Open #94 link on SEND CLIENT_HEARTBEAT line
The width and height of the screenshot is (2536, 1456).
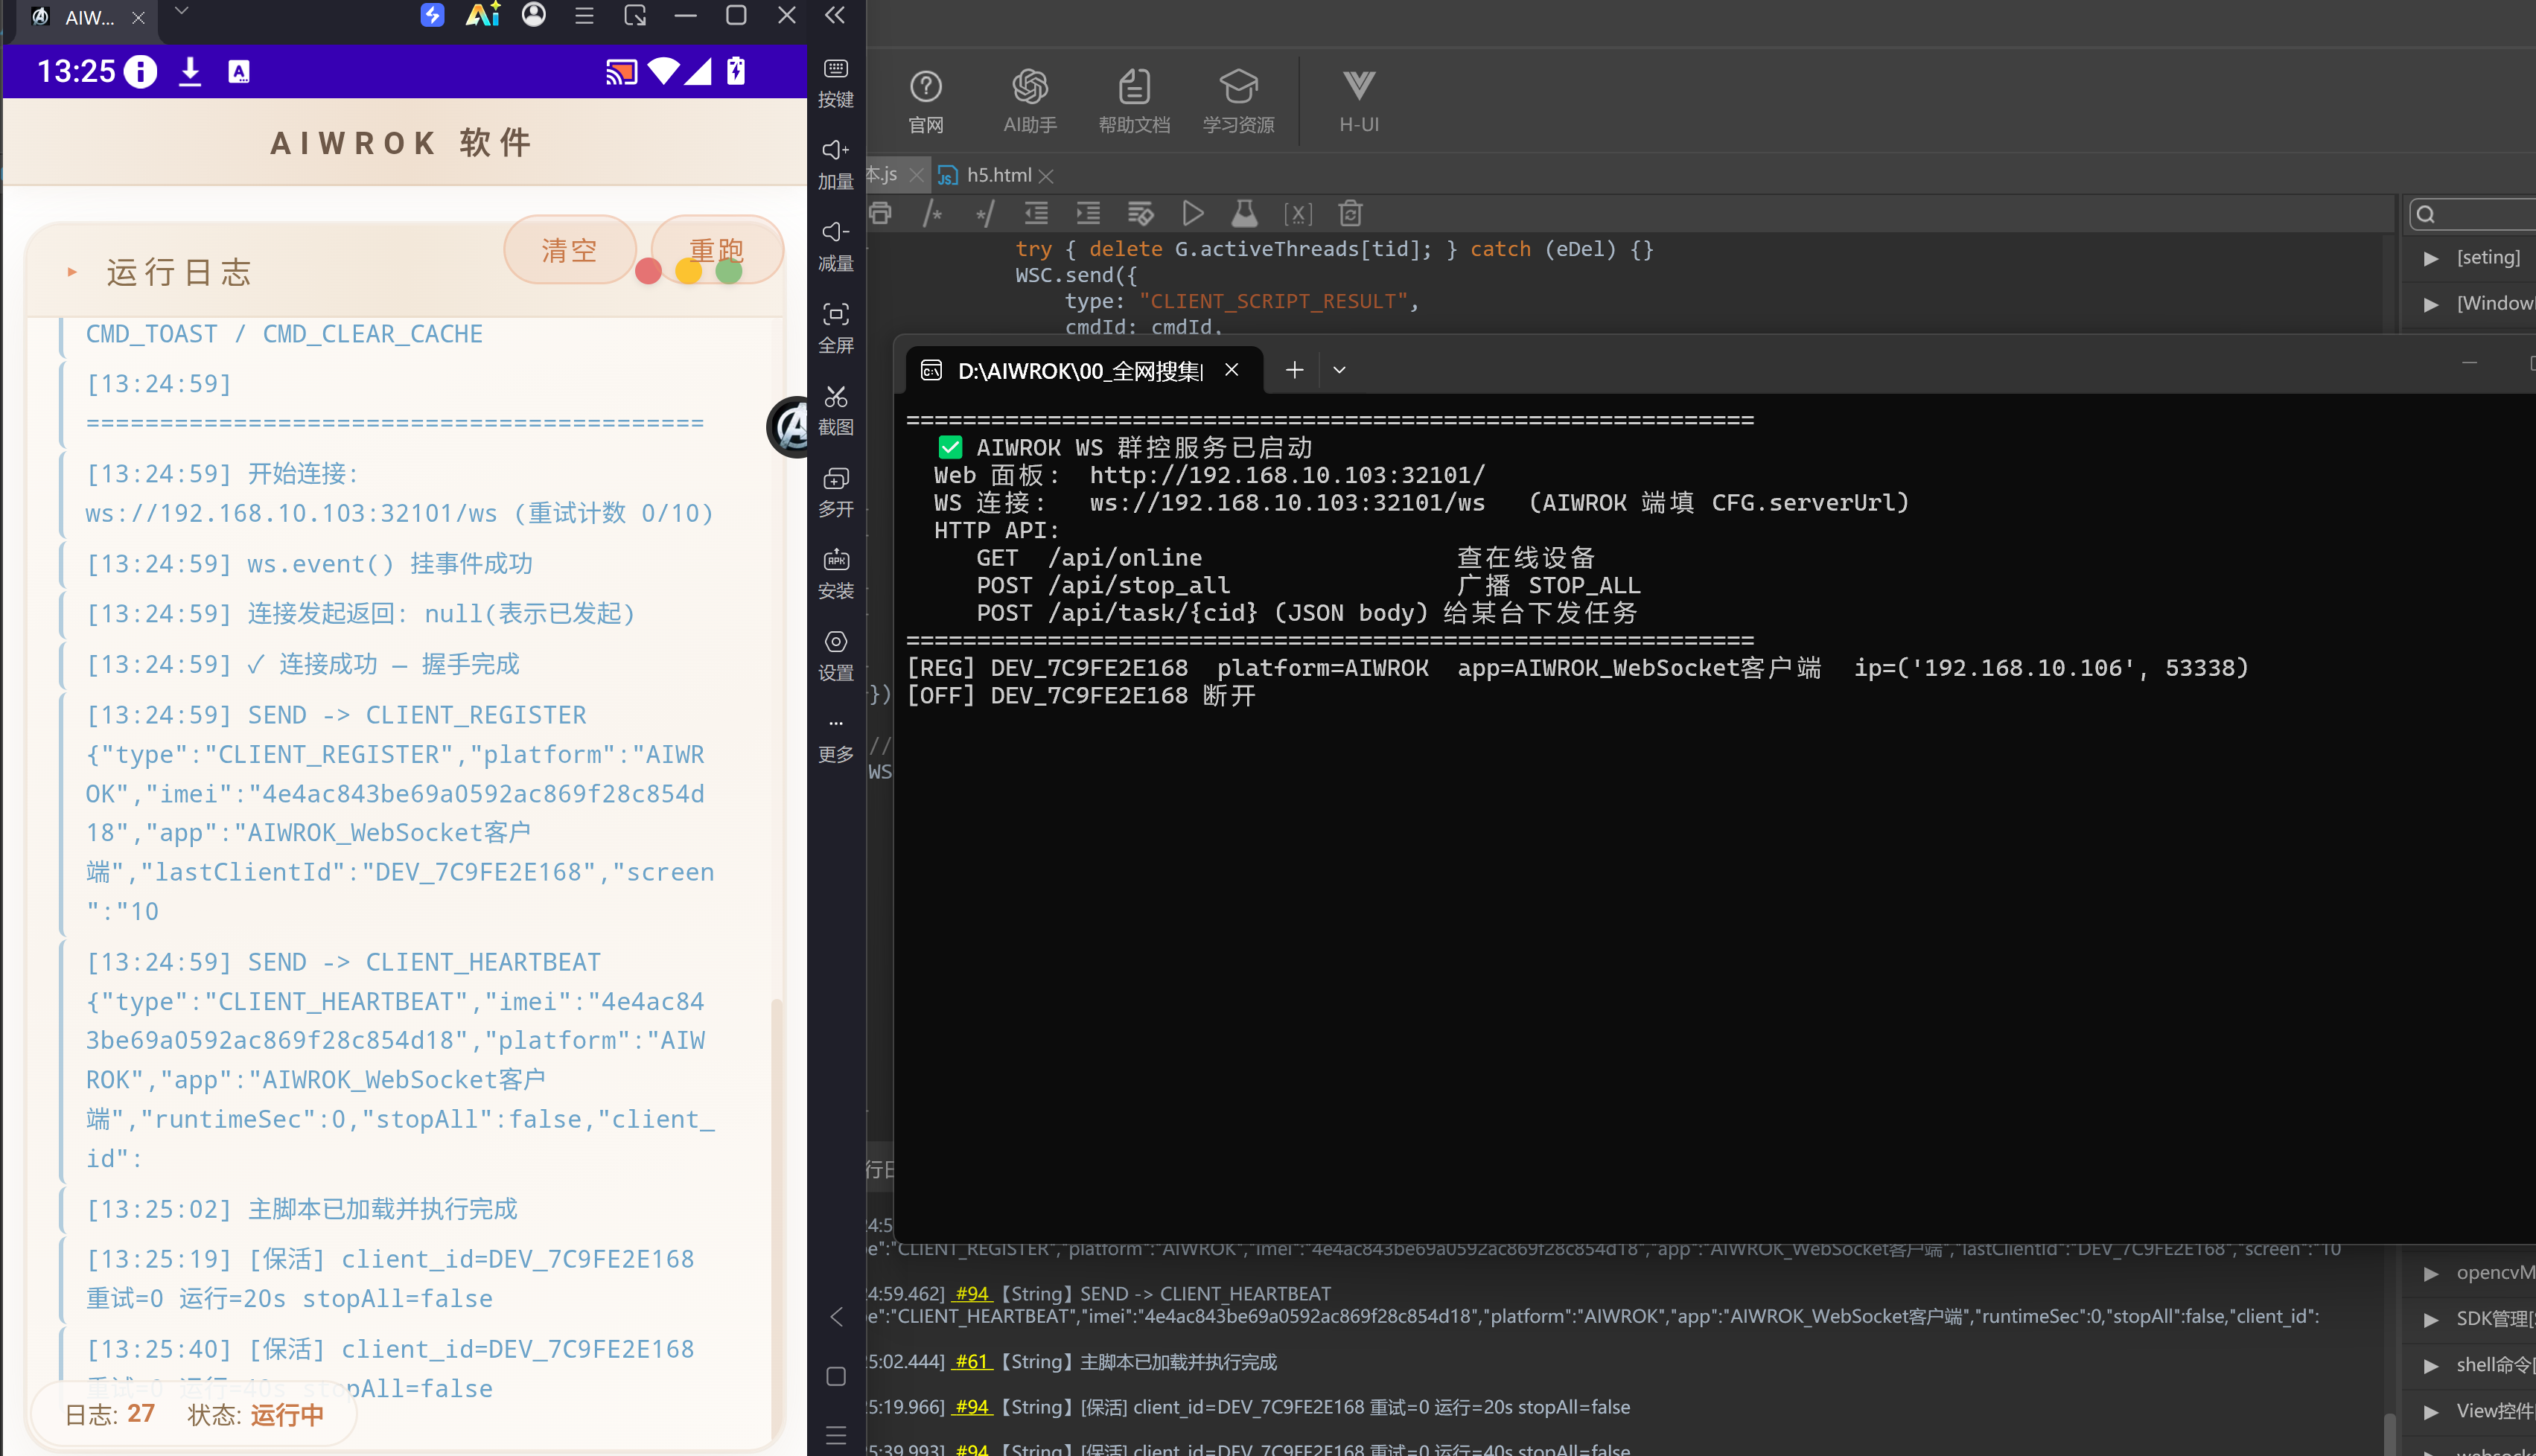971,1293
